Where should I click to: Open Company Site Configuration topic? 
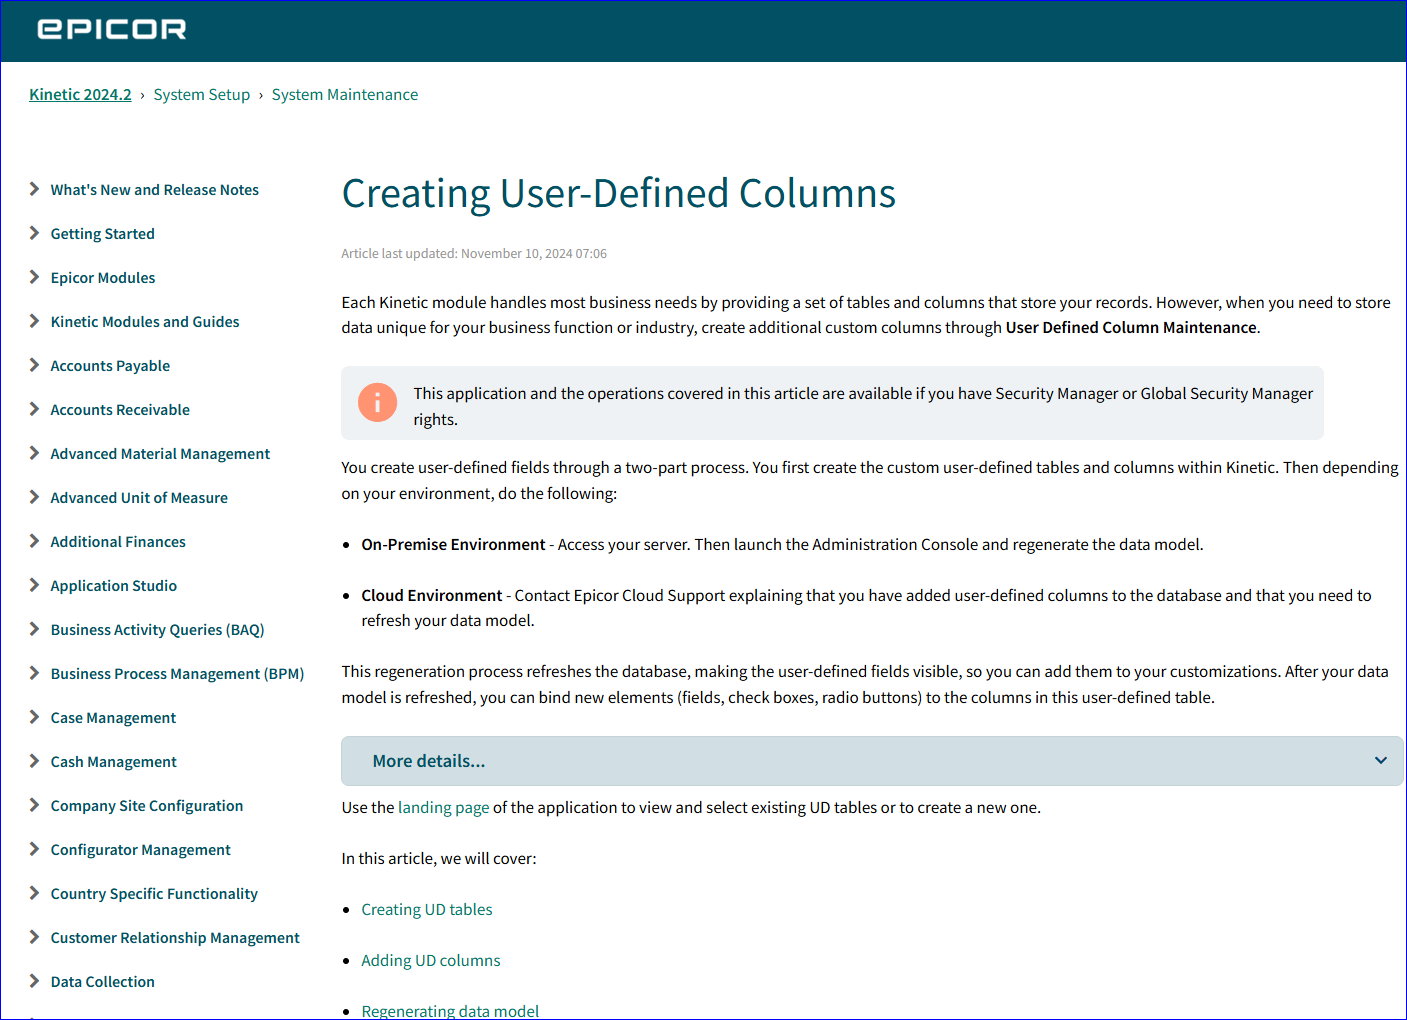pos(147,806)
